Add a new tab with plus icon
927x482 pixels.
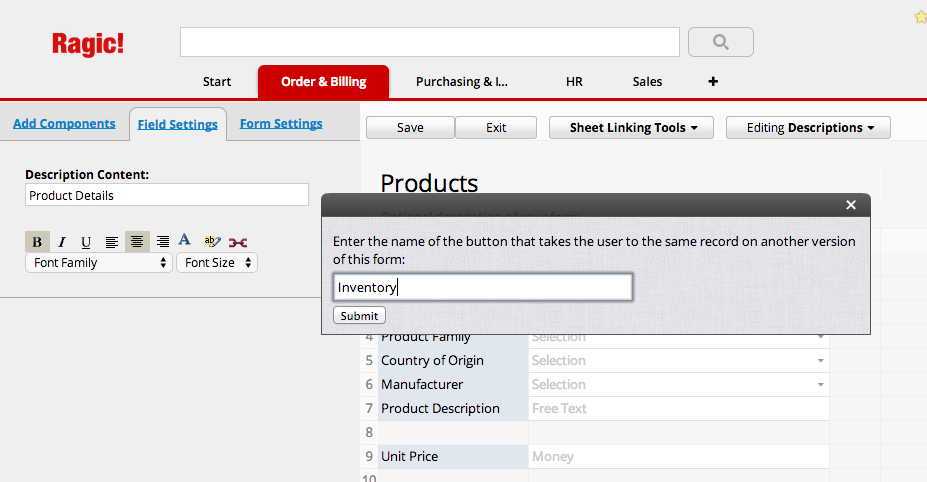pyautogui.click(x=713, y=82)
